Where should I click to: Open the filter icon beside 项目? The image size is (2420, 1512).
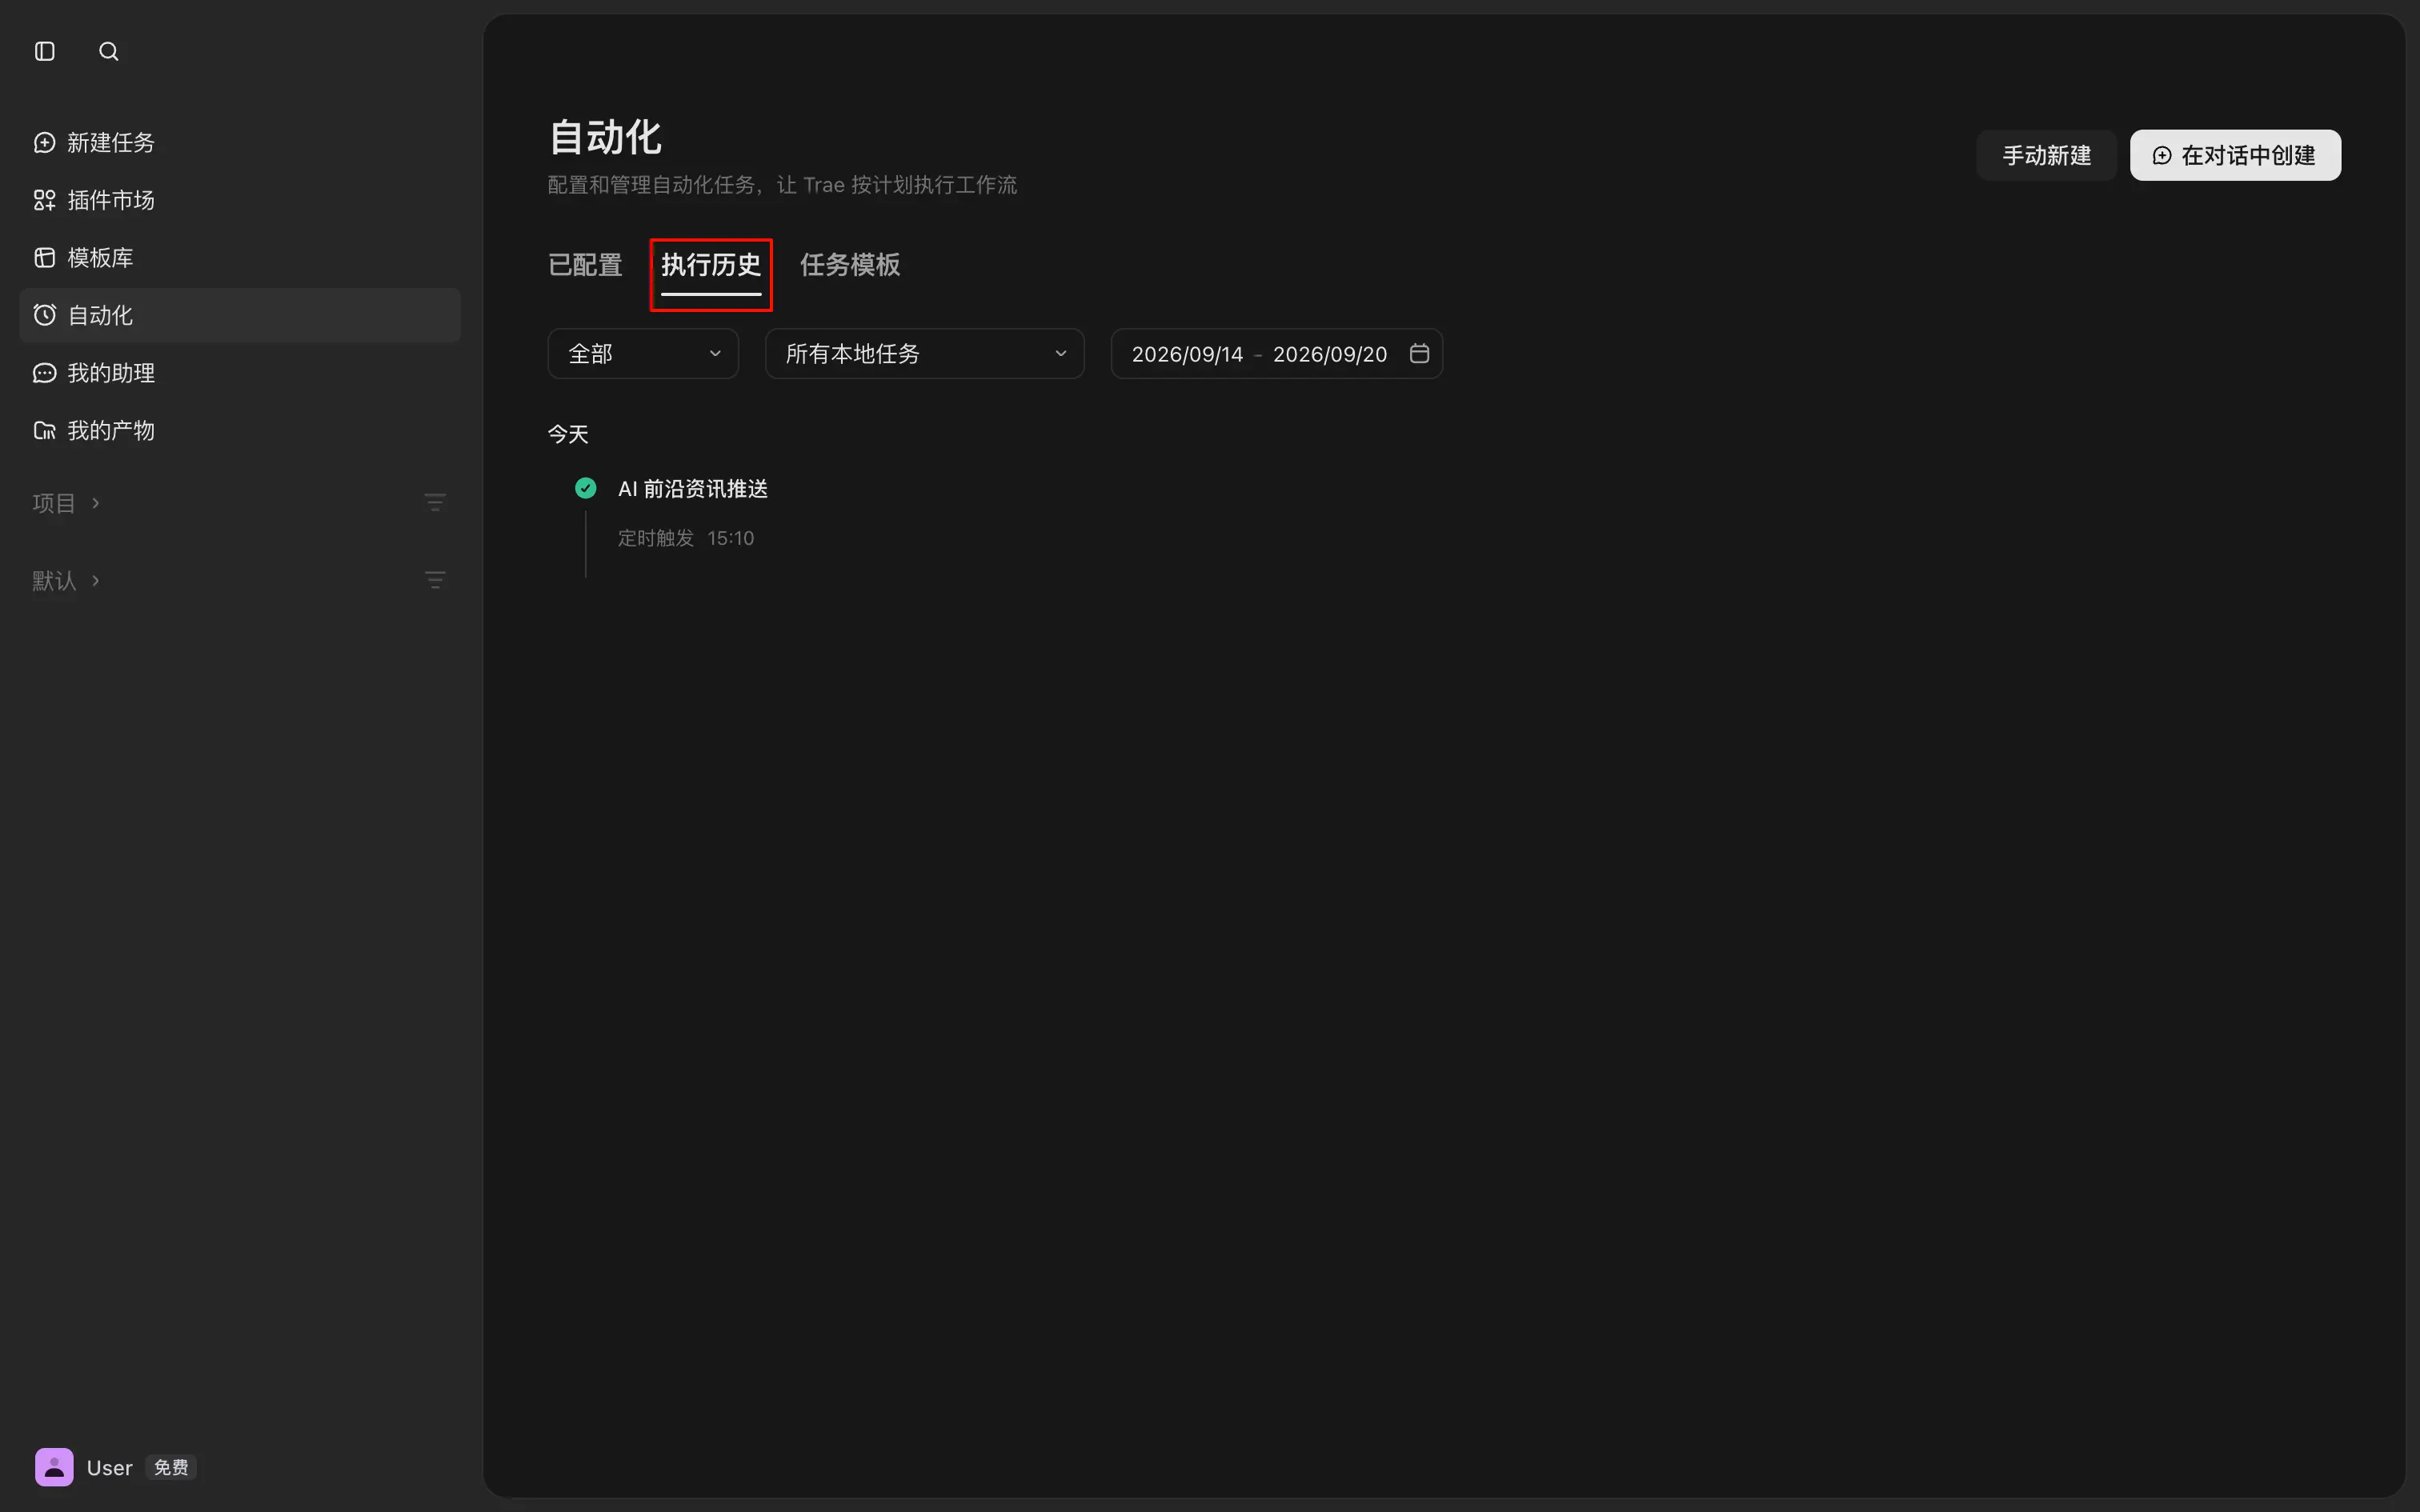[x=435, y=502]
